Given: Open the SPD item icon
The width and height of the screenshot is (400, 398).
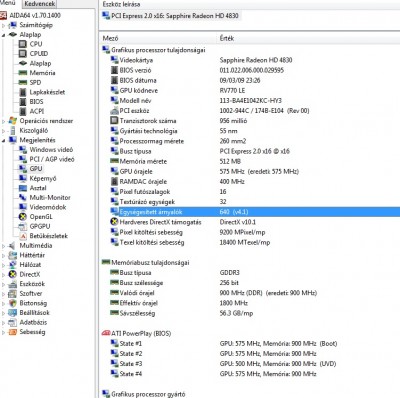Looking at the screenshot, I should coord(23,82).
